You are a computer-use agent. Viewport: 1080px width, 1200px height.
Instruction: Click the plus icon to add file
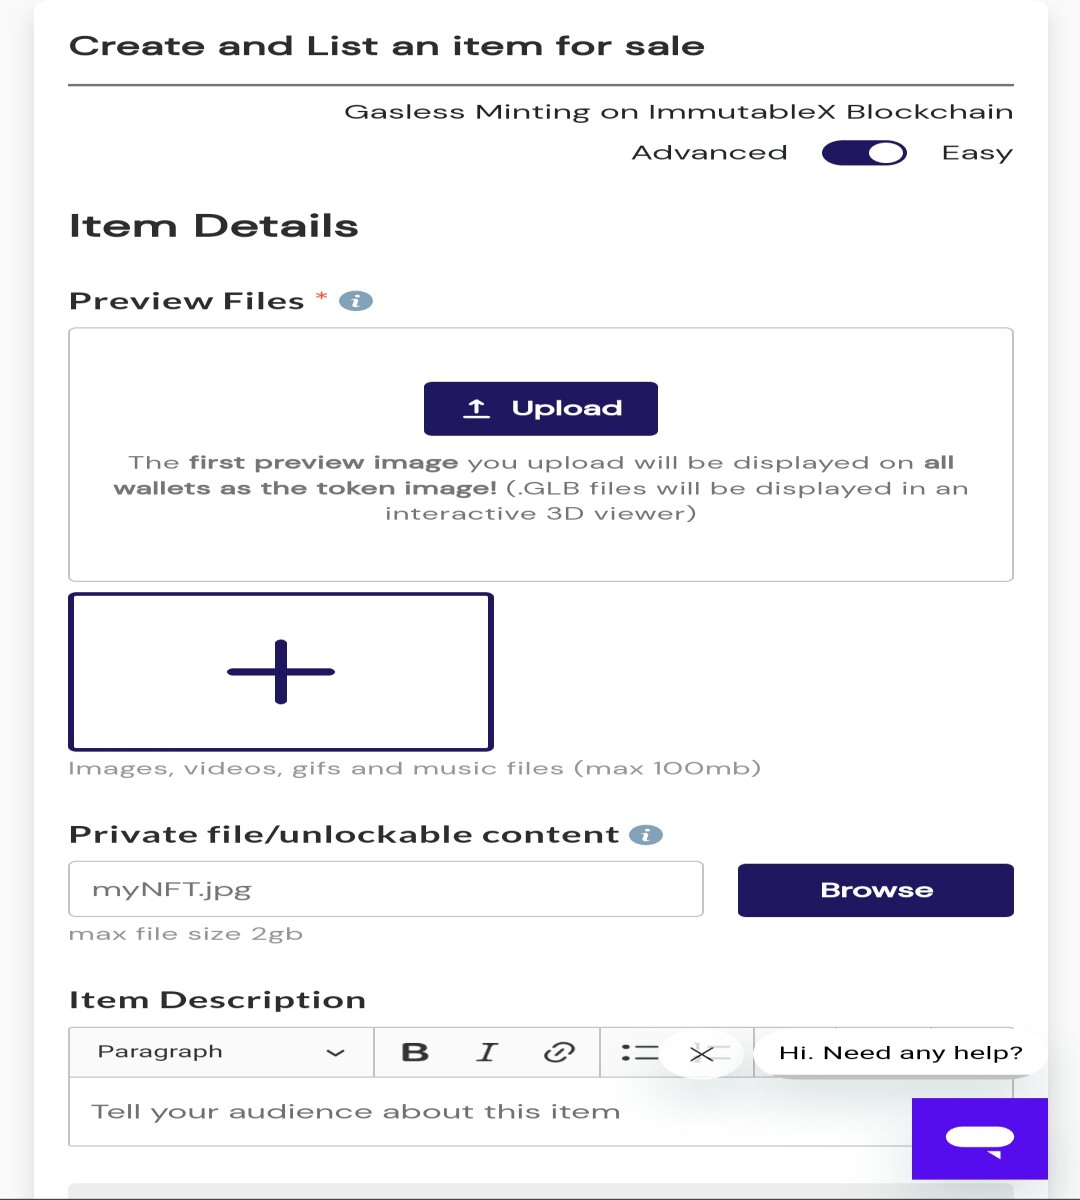[x=281, y=672]
